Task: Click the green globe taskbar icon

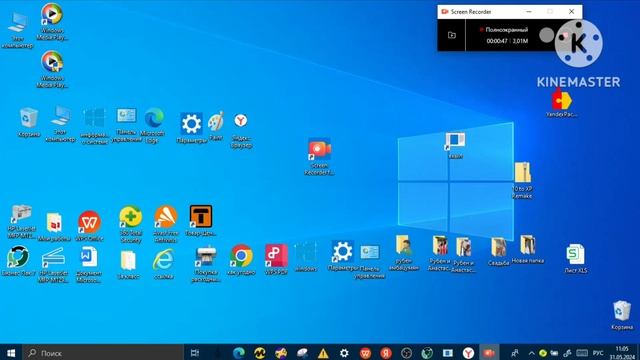Action: click(x=427, y=353)
